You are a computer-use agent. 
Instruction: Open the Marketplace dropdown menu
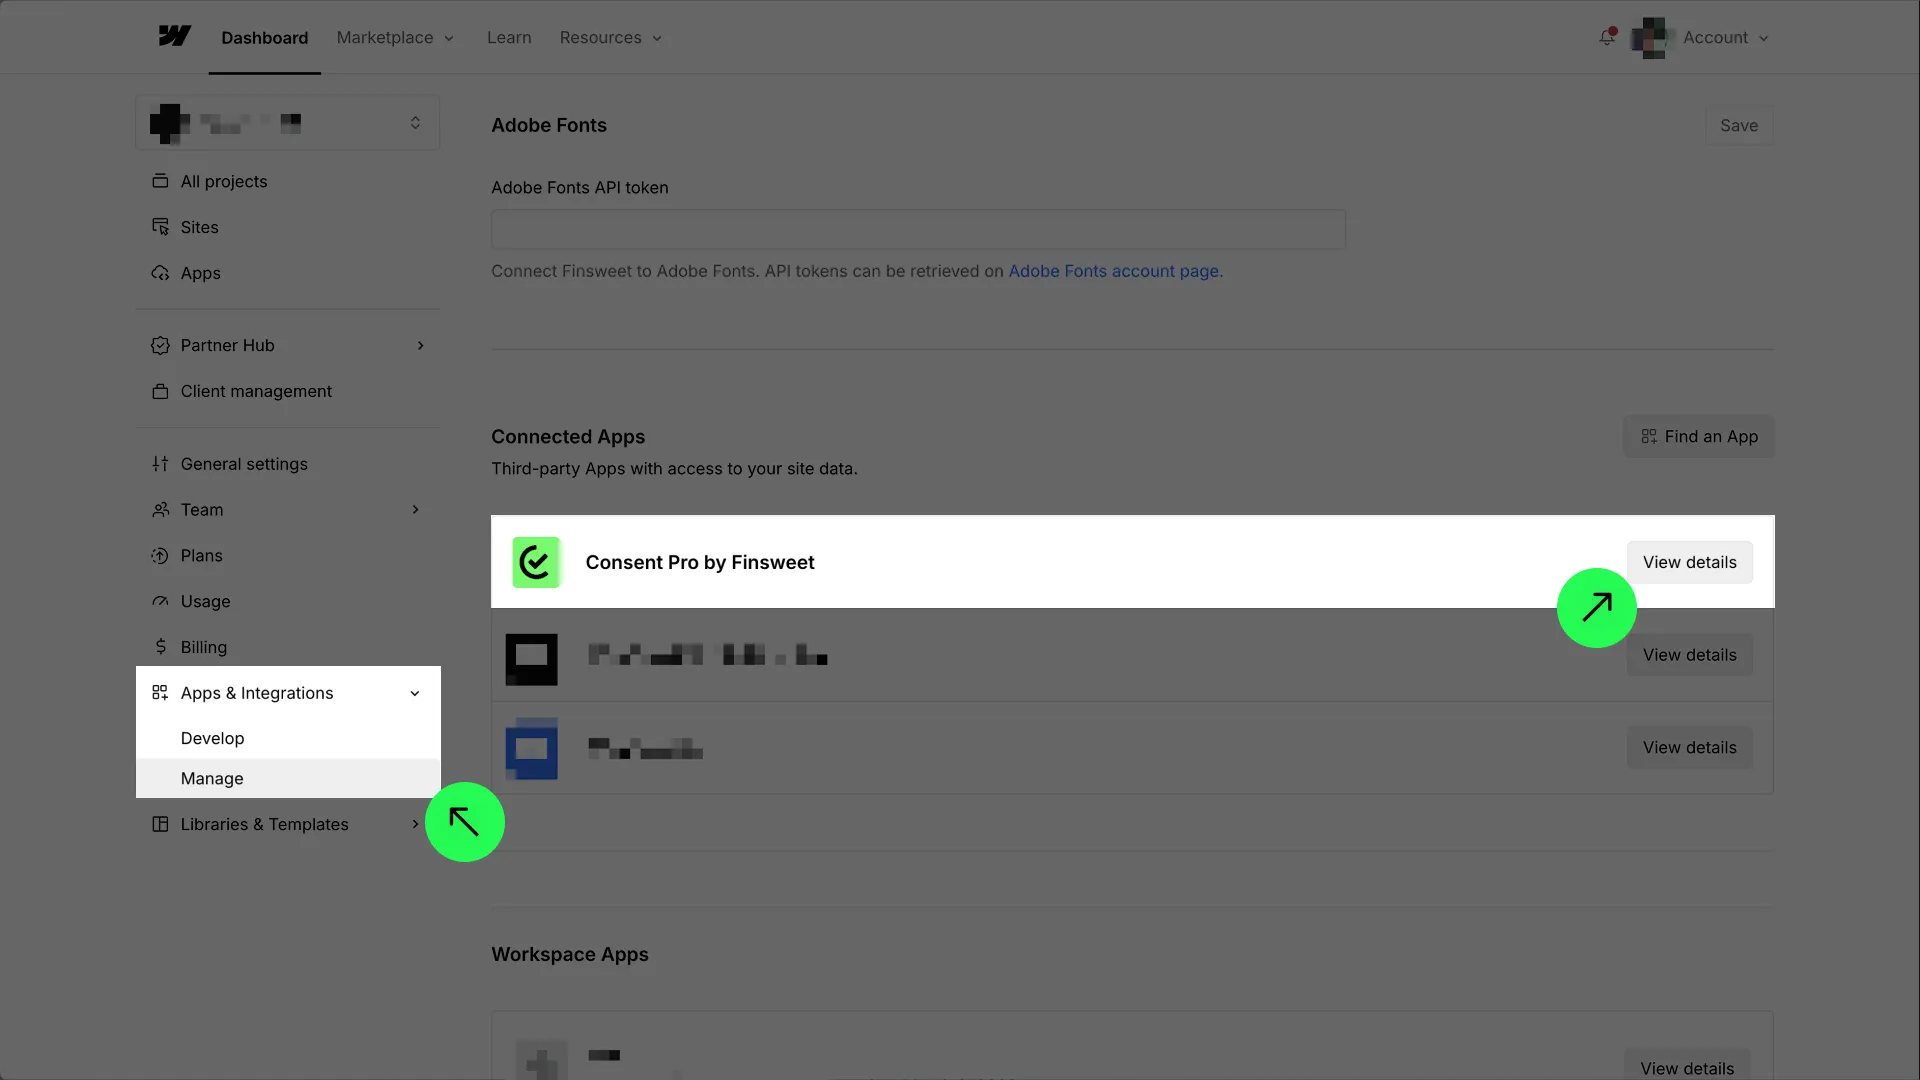(396, 38)
